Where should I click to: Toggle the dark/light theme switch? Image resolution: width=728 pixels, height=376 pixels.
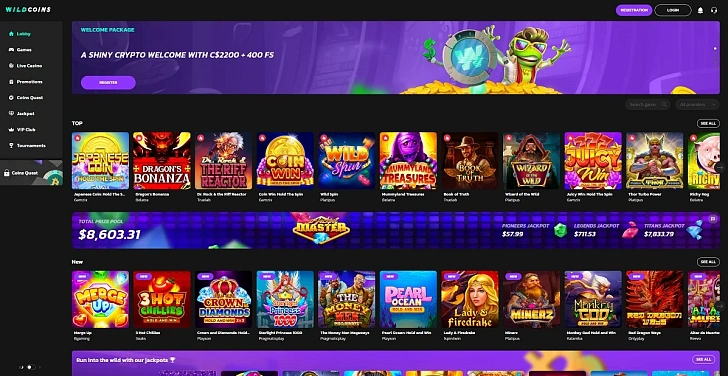point(30,367)
